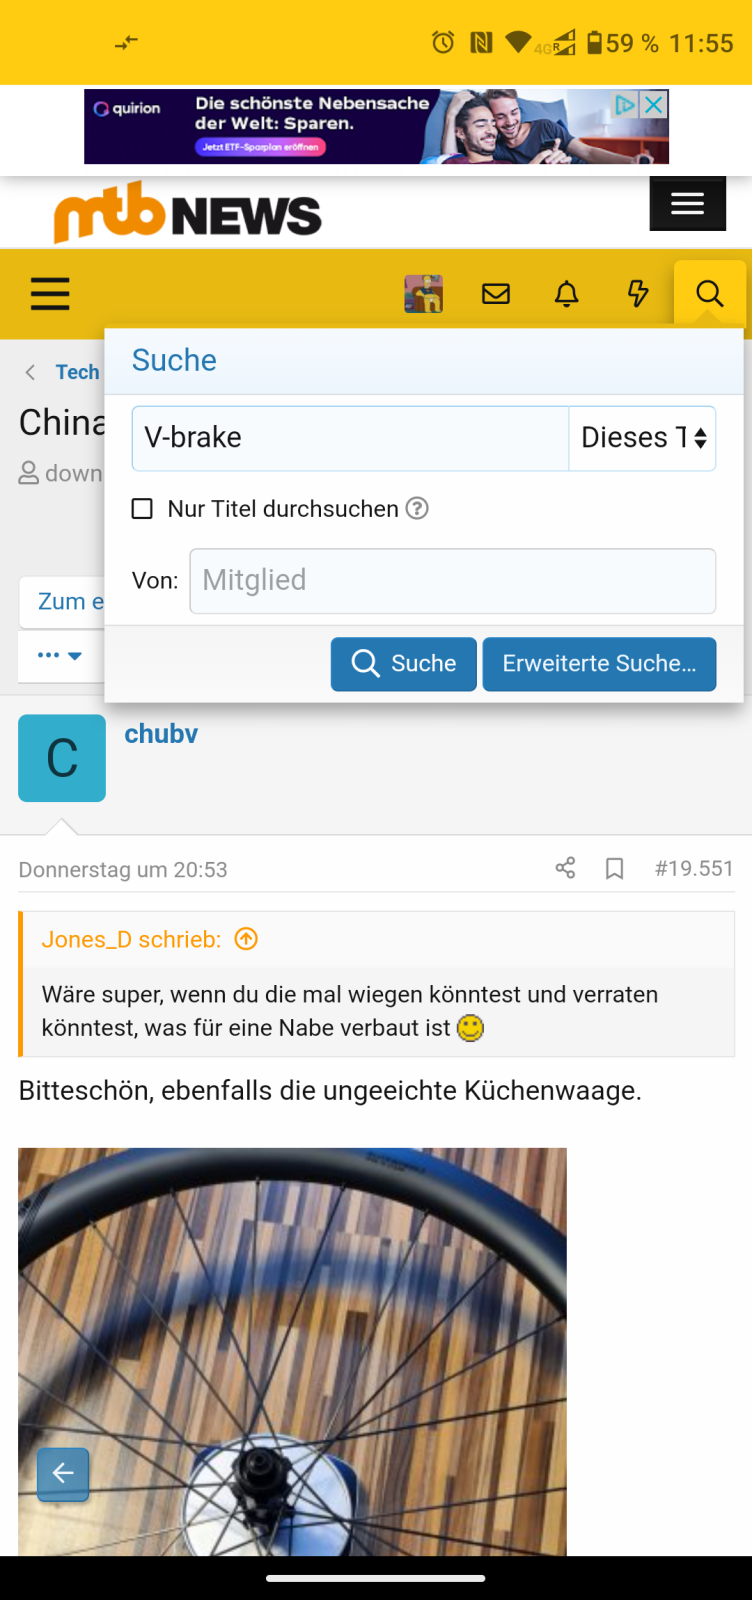This screenshot has height=1600, width=752.
Task: Open the black hamburger site menu
Action: click(x=687, y=204)
